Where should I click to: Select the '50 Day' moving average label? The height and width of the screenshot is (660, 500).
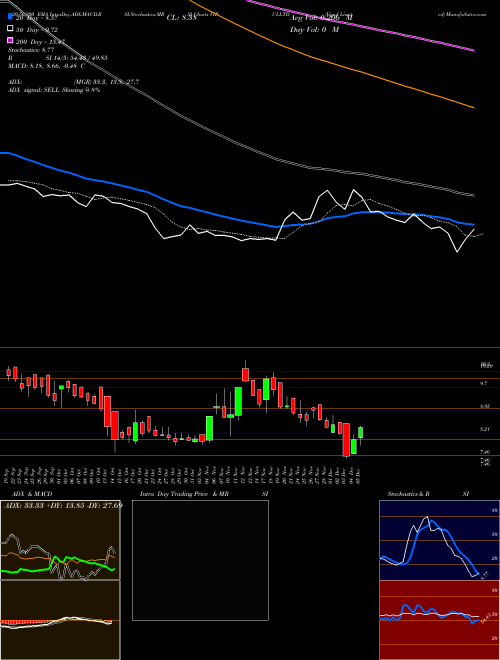coord(37,30)
